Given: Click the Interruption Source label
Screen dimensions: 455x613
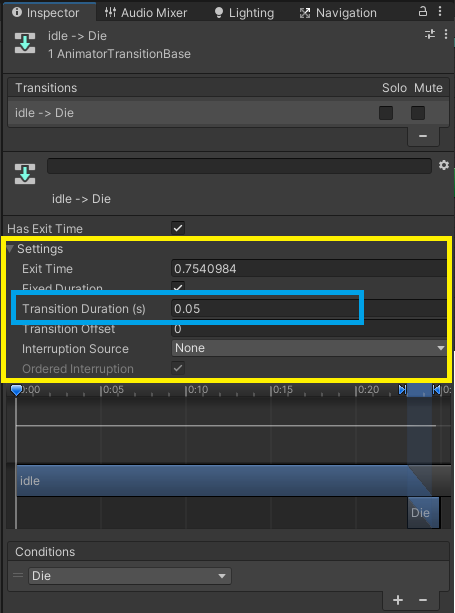Looking at the screenshot, I should tap(75, 349).
